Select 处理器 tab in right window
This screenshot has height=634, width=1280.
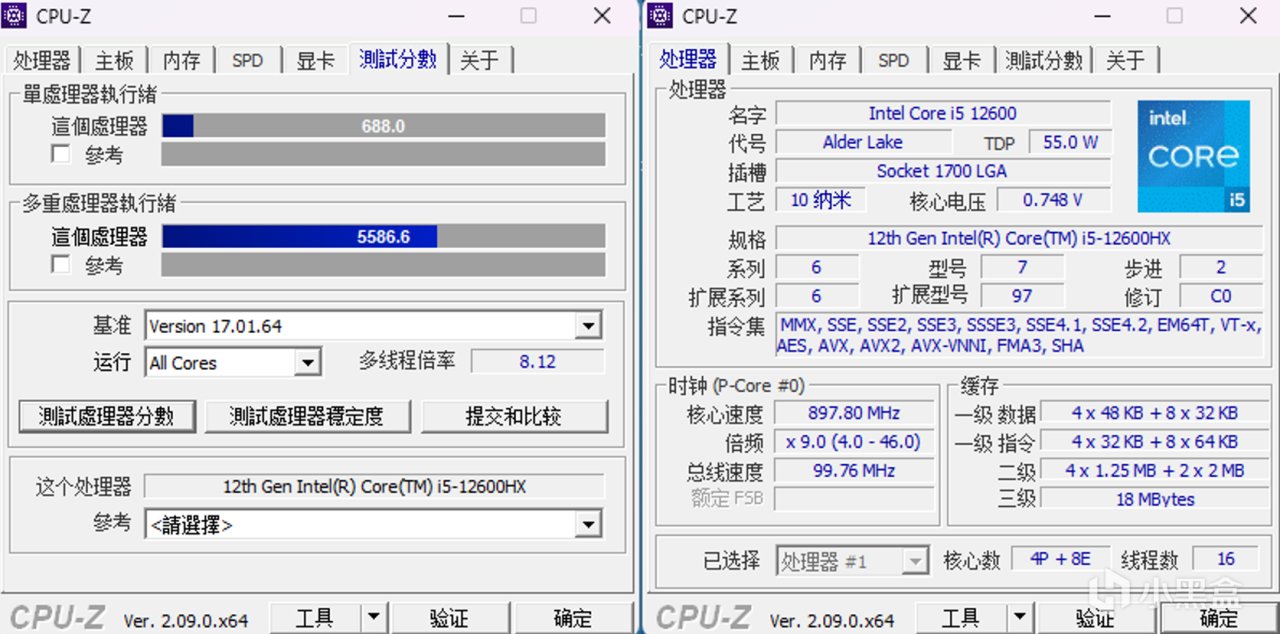click(688, 59)
